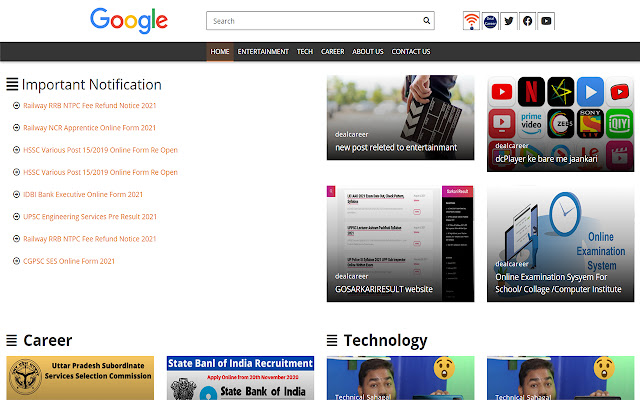Open Online Examination System card

click(560, 244)
